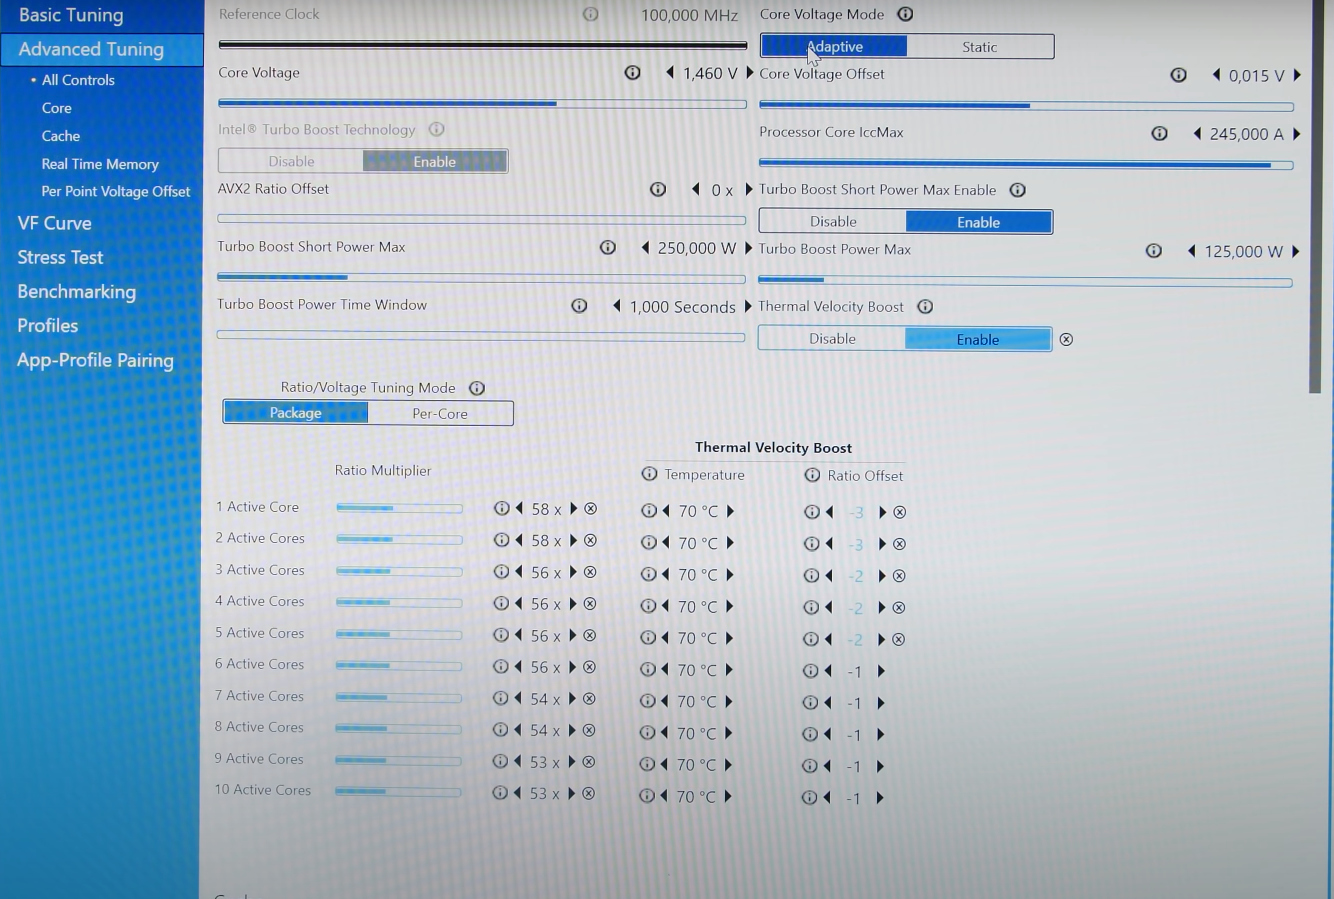The image size is (1334, 899).
Task: Open Real Time Memory controls
Action: point(99,164)
